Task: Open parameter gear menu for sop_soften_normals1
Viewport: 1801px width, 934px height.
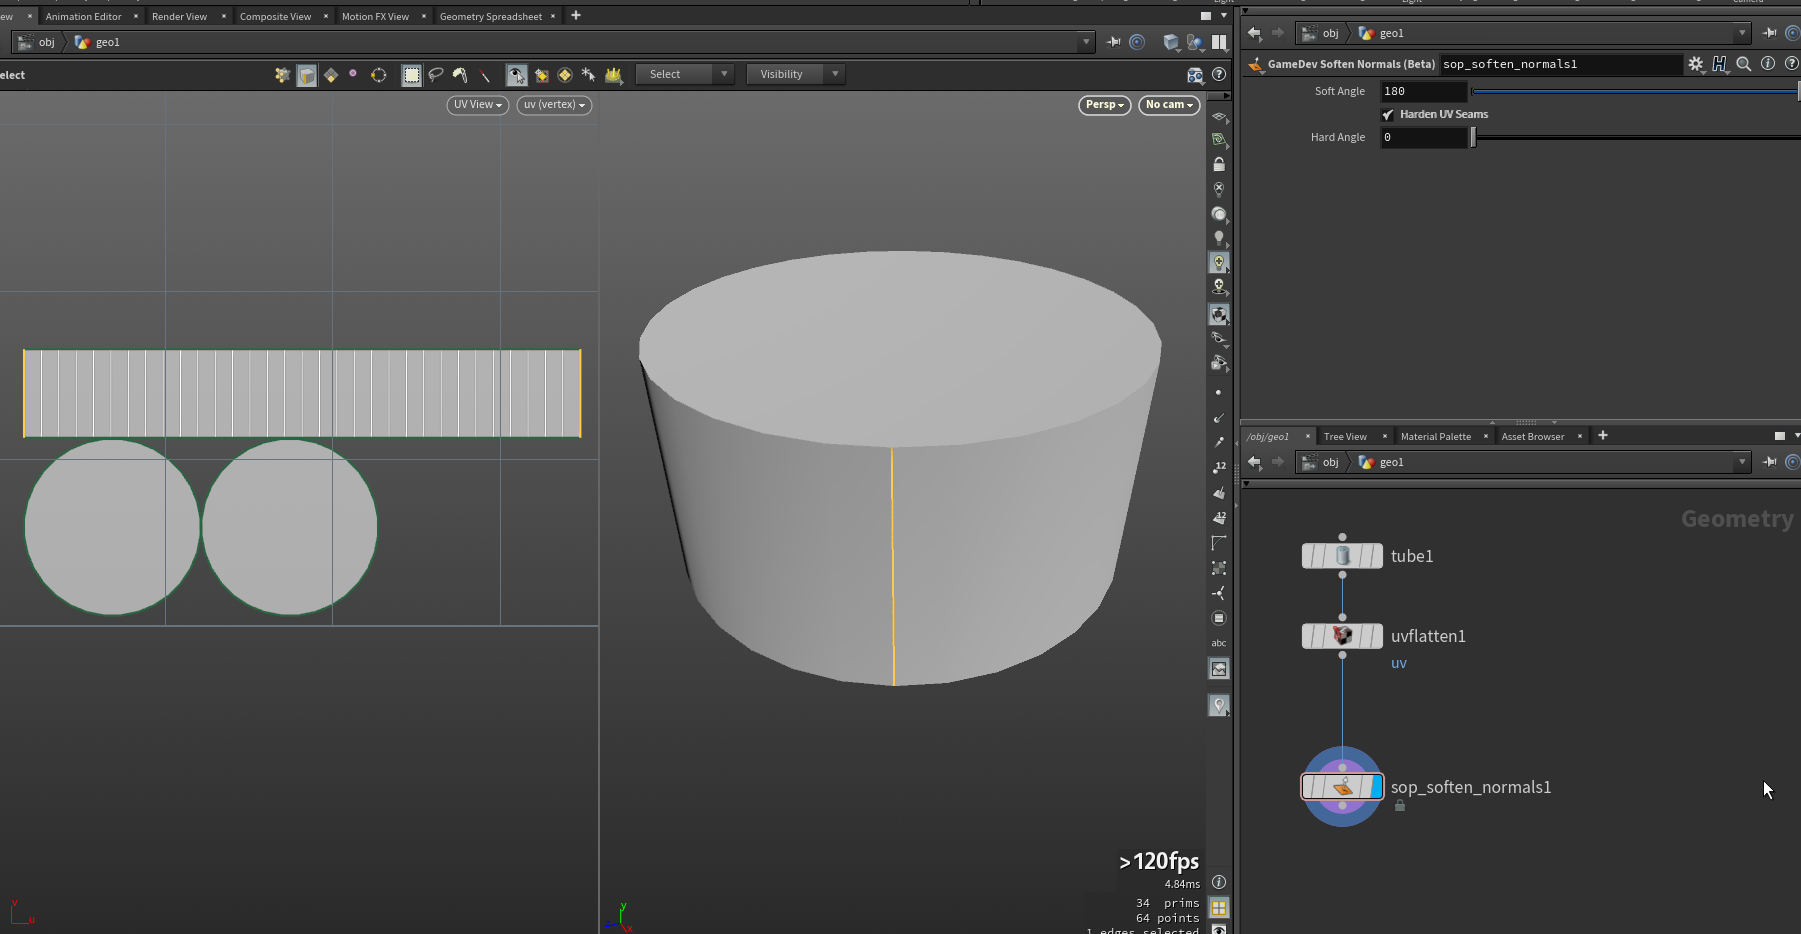Action: click(1696, 64)
